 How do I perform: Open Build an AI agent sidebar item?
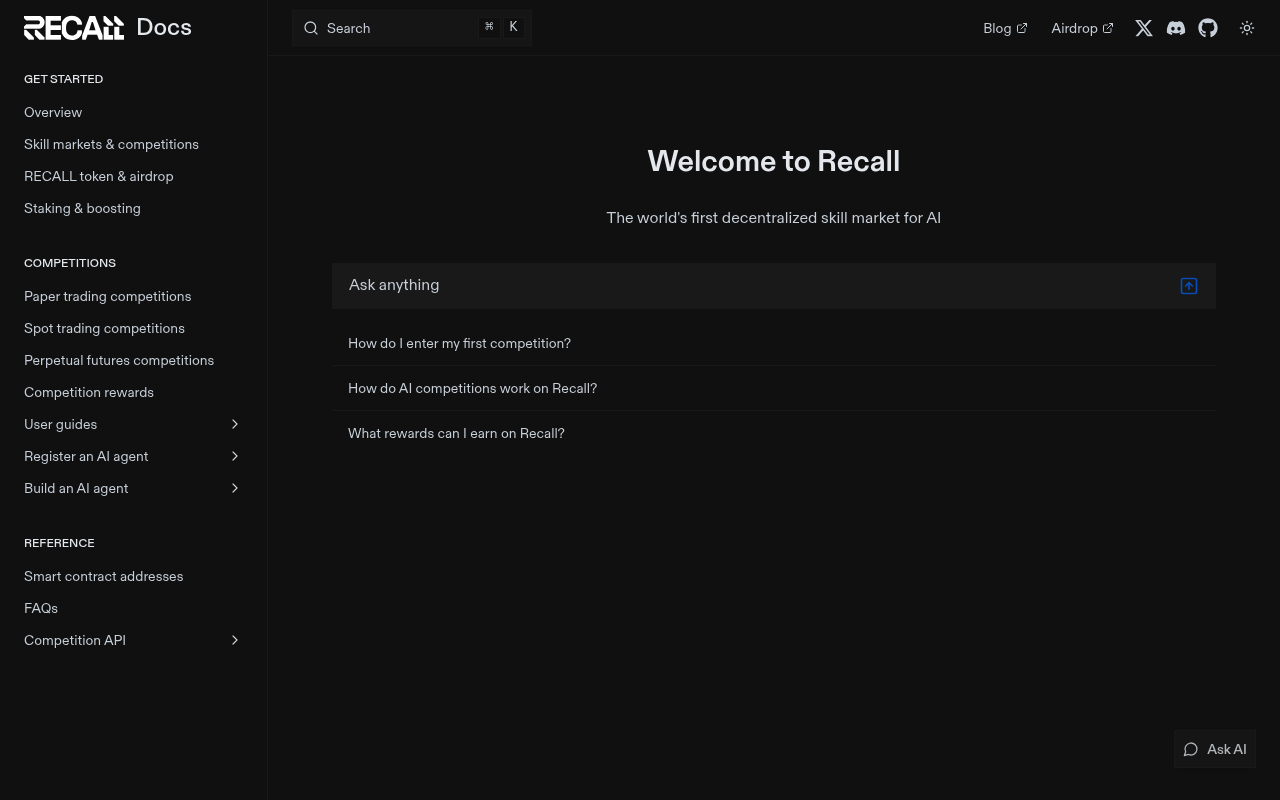(x=76, y=488)
